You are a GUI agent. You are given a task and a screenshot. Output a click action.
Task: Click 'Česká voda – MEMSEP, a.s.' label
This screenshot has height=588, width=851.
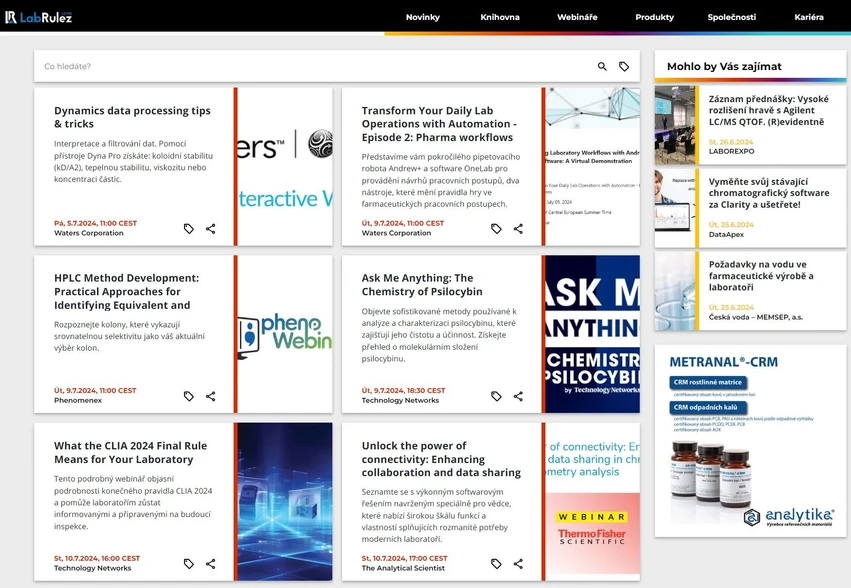point(755,317)
